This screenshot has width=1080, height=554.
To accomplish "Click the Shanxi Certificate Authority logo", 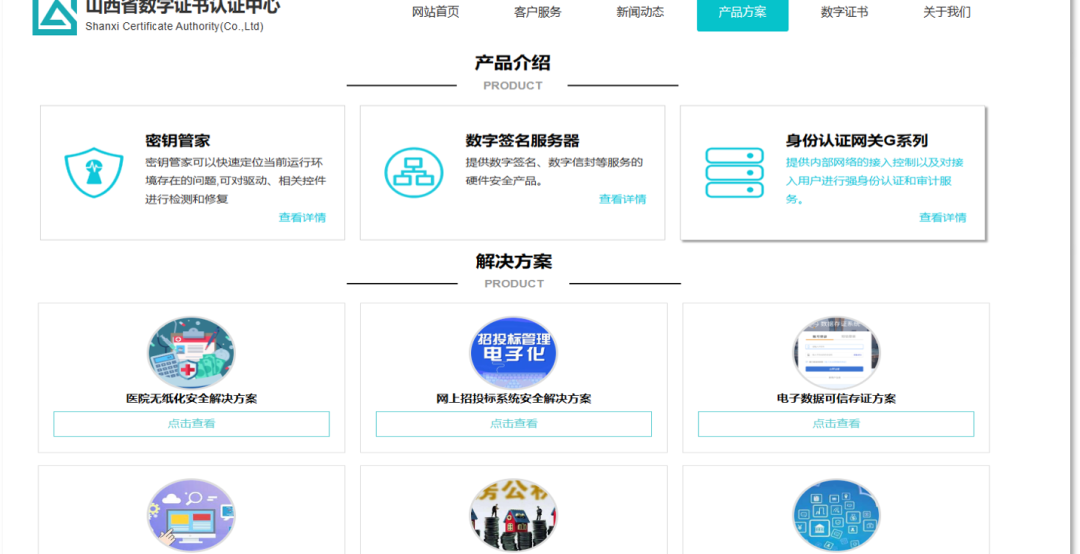I will click(54, 15).
